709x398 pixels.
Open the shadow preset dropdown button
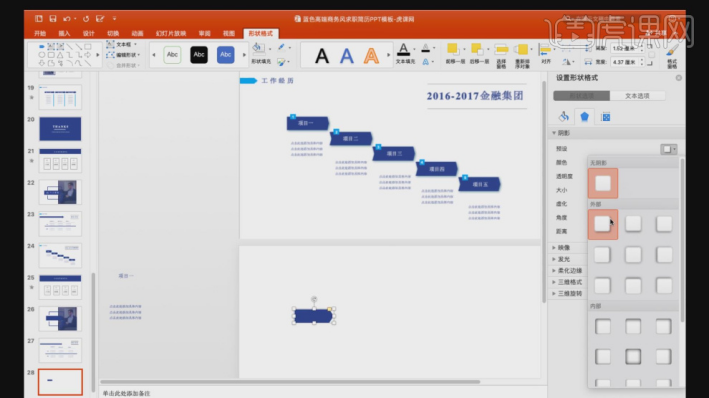pos(669,149)
